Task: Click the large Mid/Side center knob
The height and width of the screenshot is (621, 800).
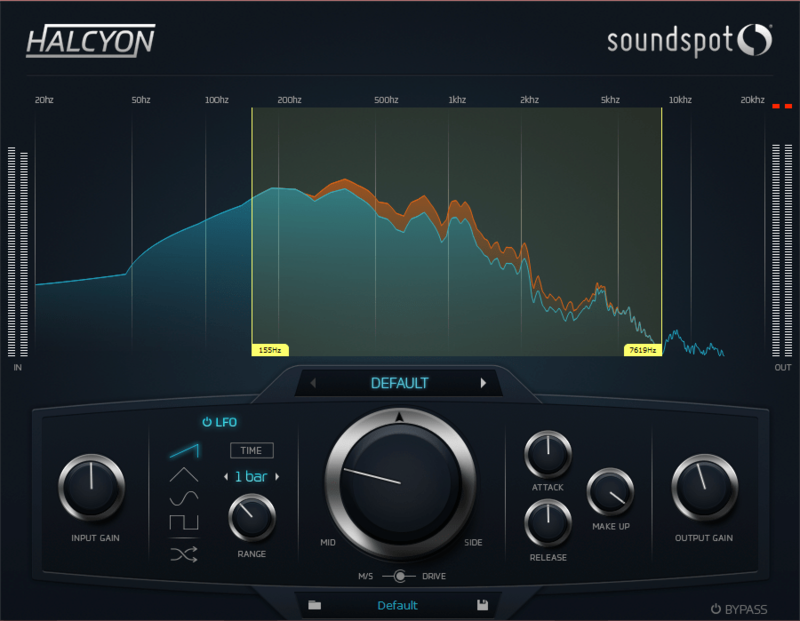Action: (x=401, y=483)
